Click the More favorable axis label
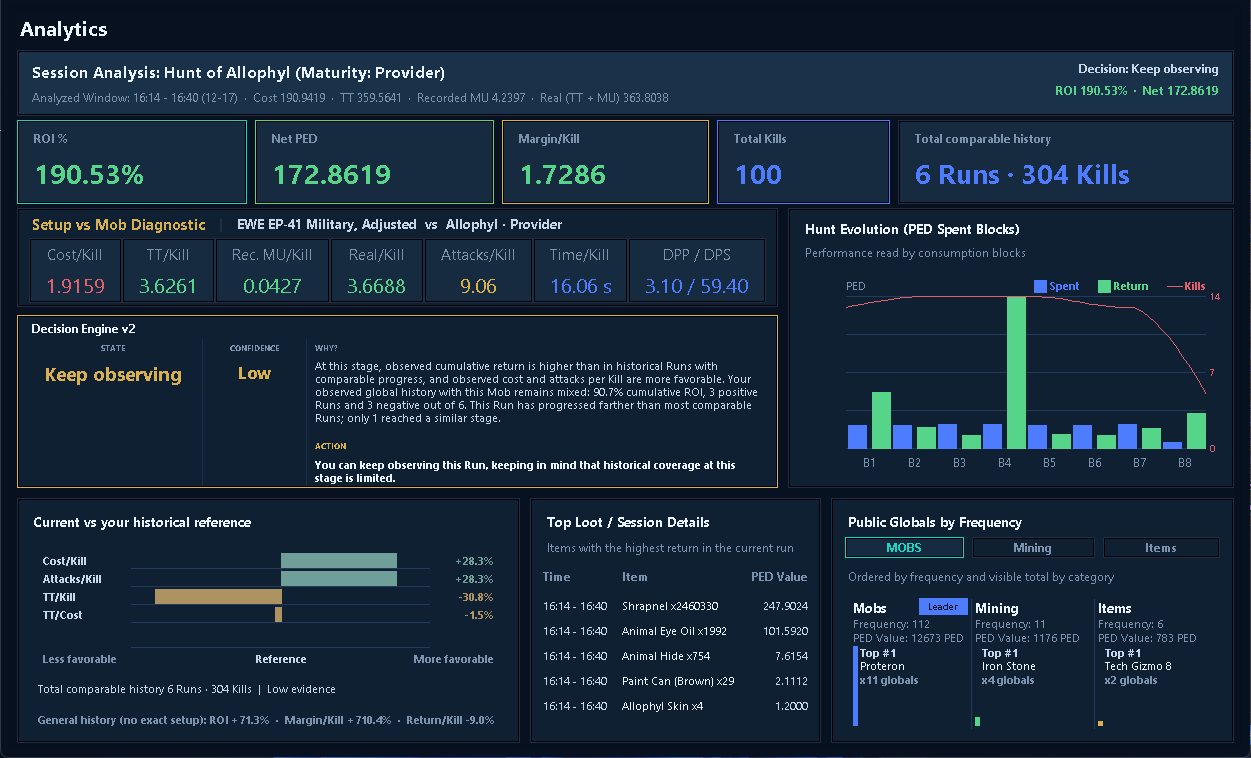Screen dimensions: 1251x758 pyautogui.click(x=453, y=659)
